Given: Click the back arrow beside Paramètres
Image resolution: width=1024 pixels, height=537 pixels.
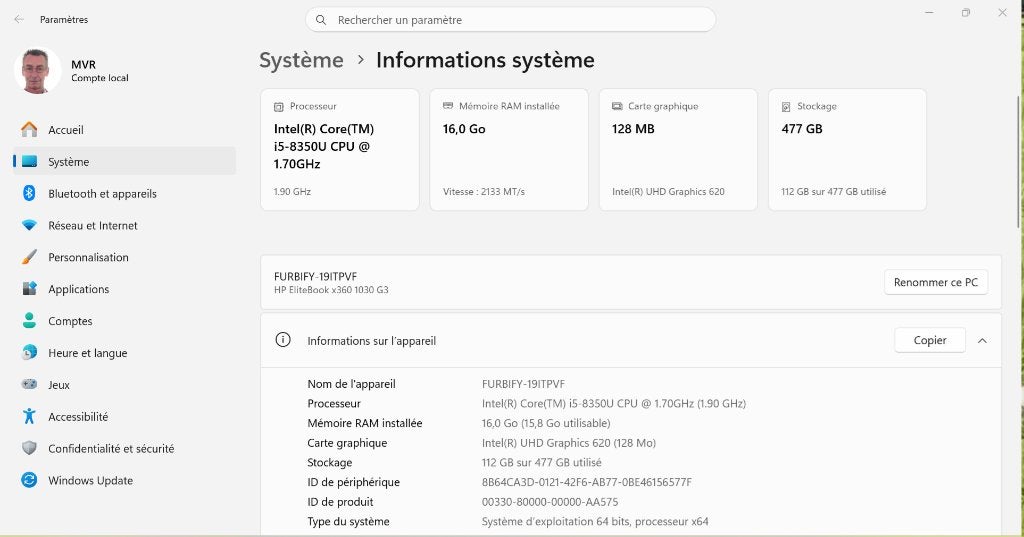Looking at the screenshot, I should pyautogui.click(x=19, y=20).
